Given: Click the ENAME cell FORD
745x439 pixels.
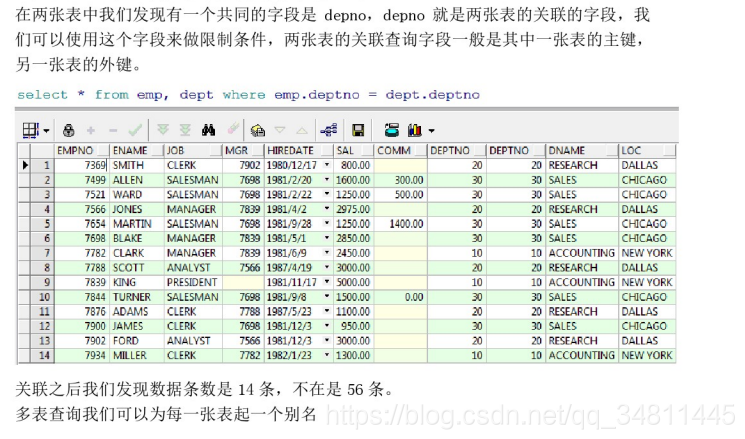Looking at the screenshot, I should coord(137,341).
